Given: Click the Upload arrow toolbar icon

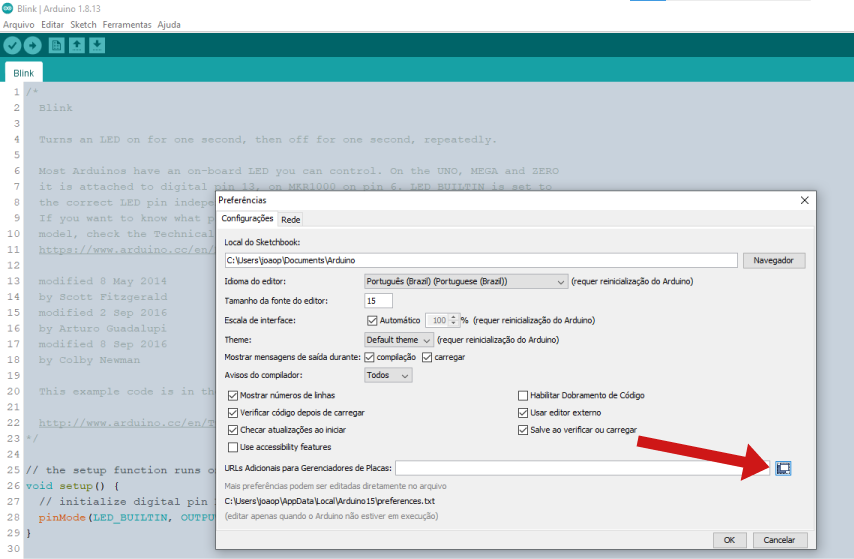Looking at the screenshot, I should point(32,45).
